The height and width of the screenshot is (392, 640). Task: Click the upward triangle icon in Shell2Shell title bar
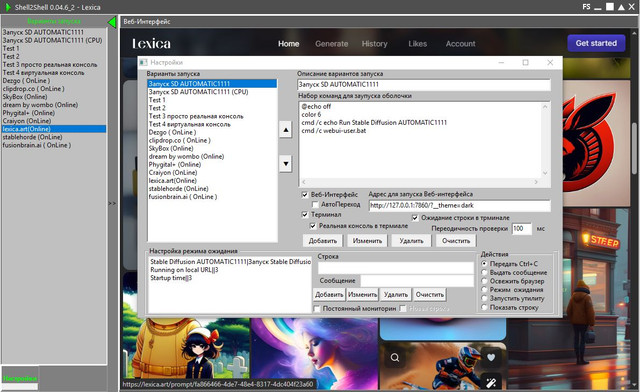621,7
